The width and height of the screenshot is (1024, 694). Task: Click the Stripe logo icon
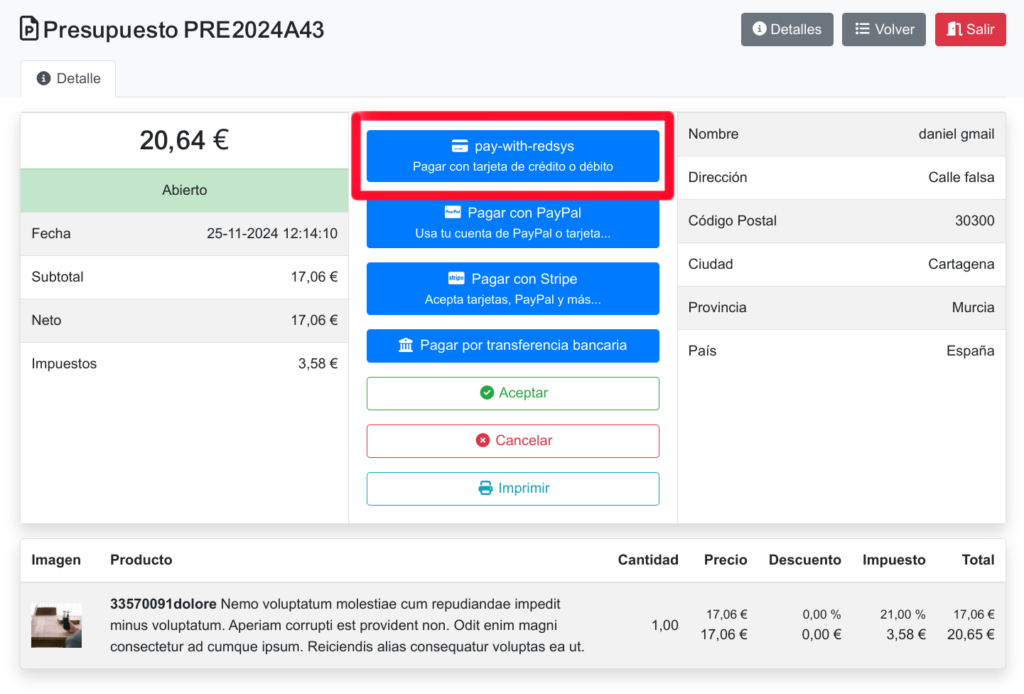(x=456, y=279)
